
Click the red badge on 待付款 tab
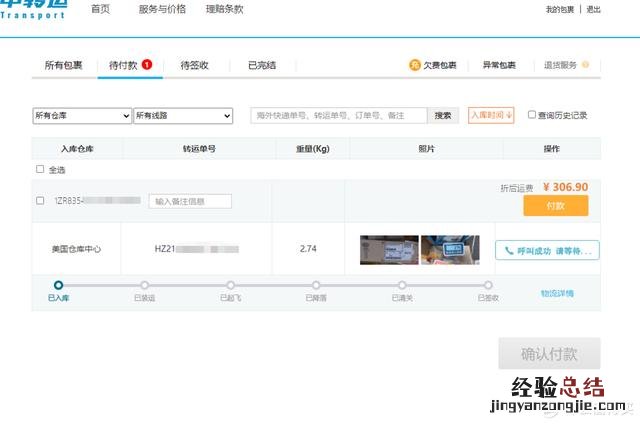147,65
